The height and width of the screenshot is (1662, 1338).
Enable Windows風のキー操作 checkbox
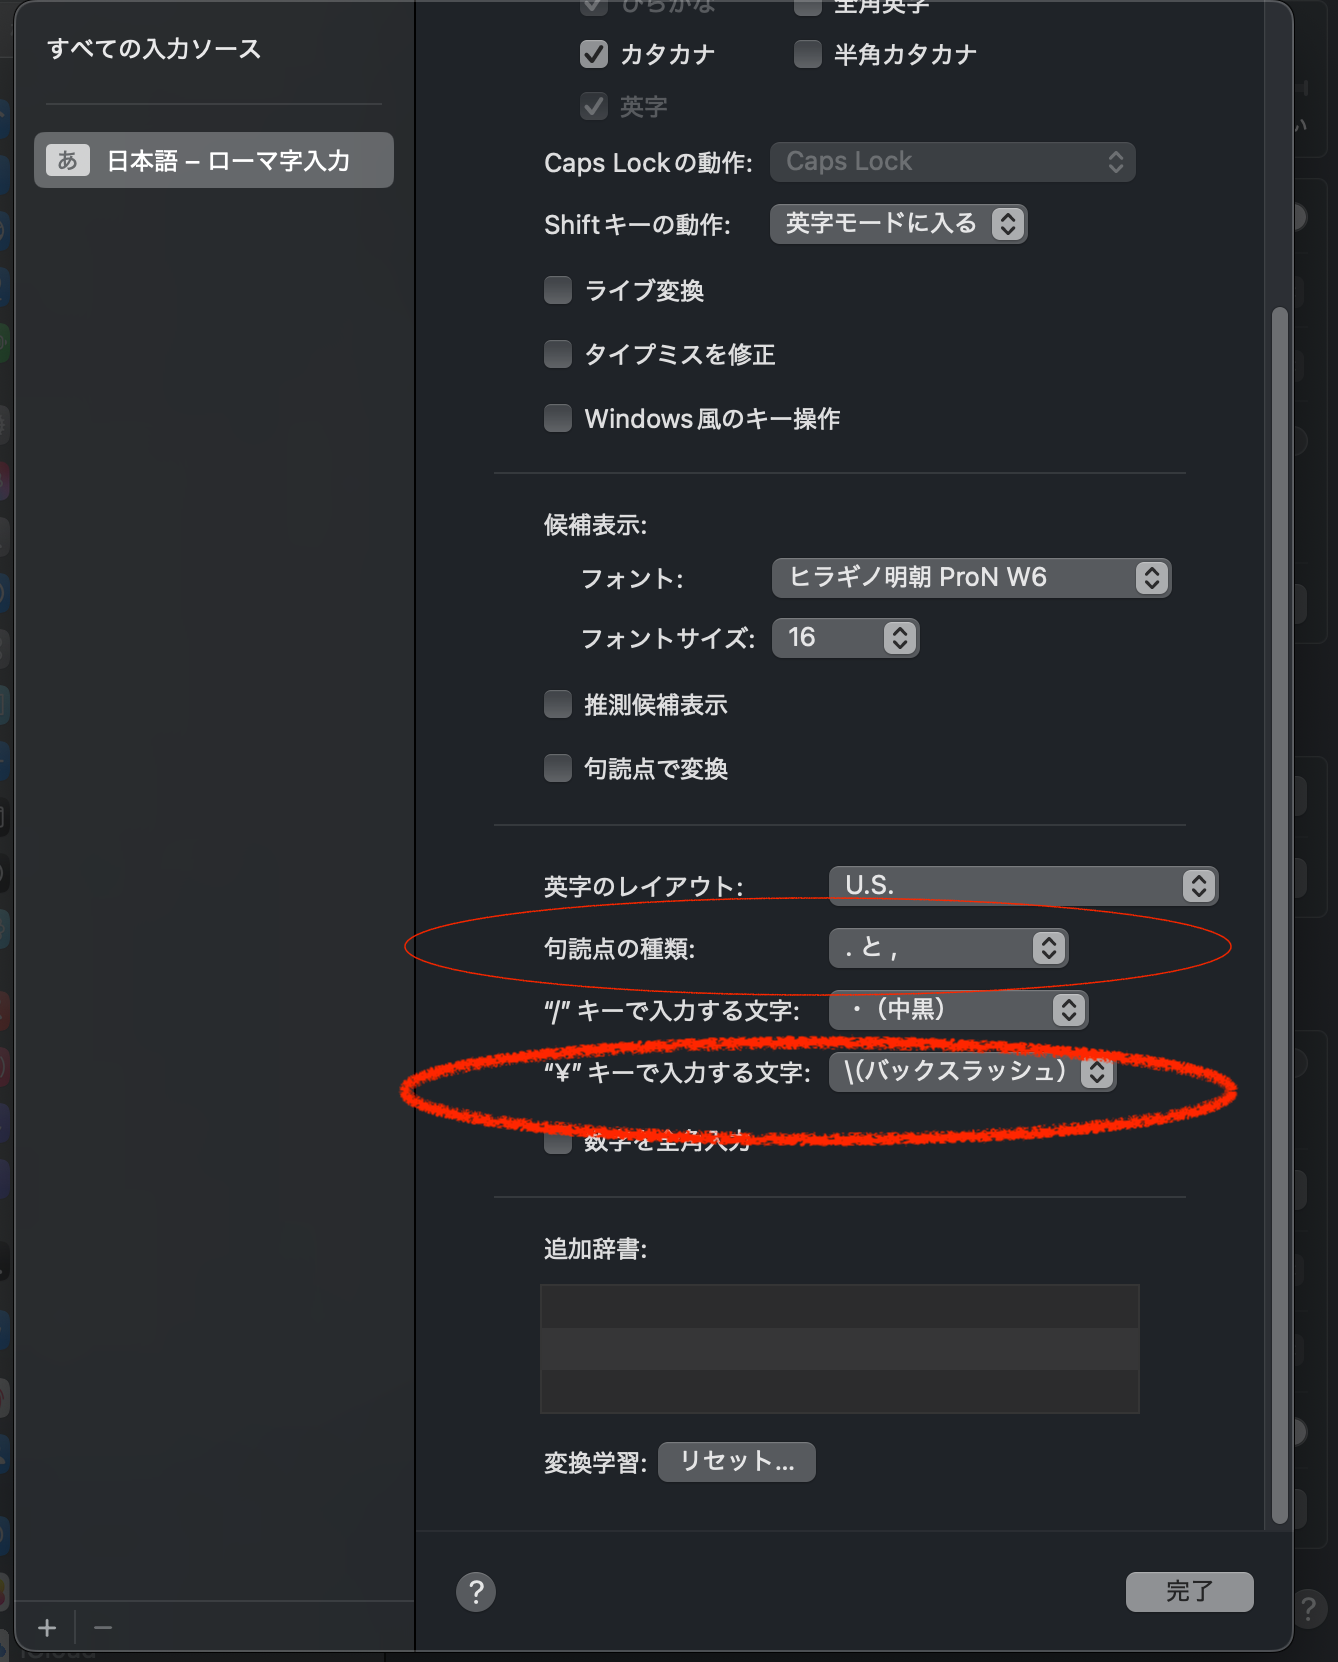(x=558, y=418)
